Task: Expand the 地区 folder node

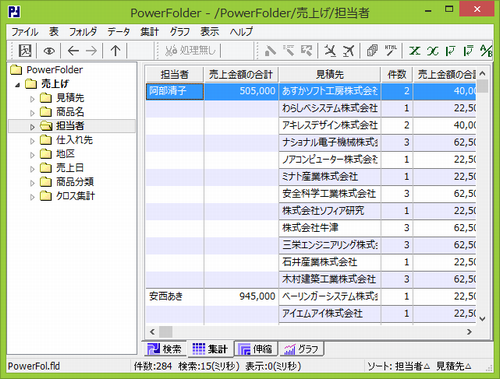Action: pyautogui.click(x=32, y=155)
